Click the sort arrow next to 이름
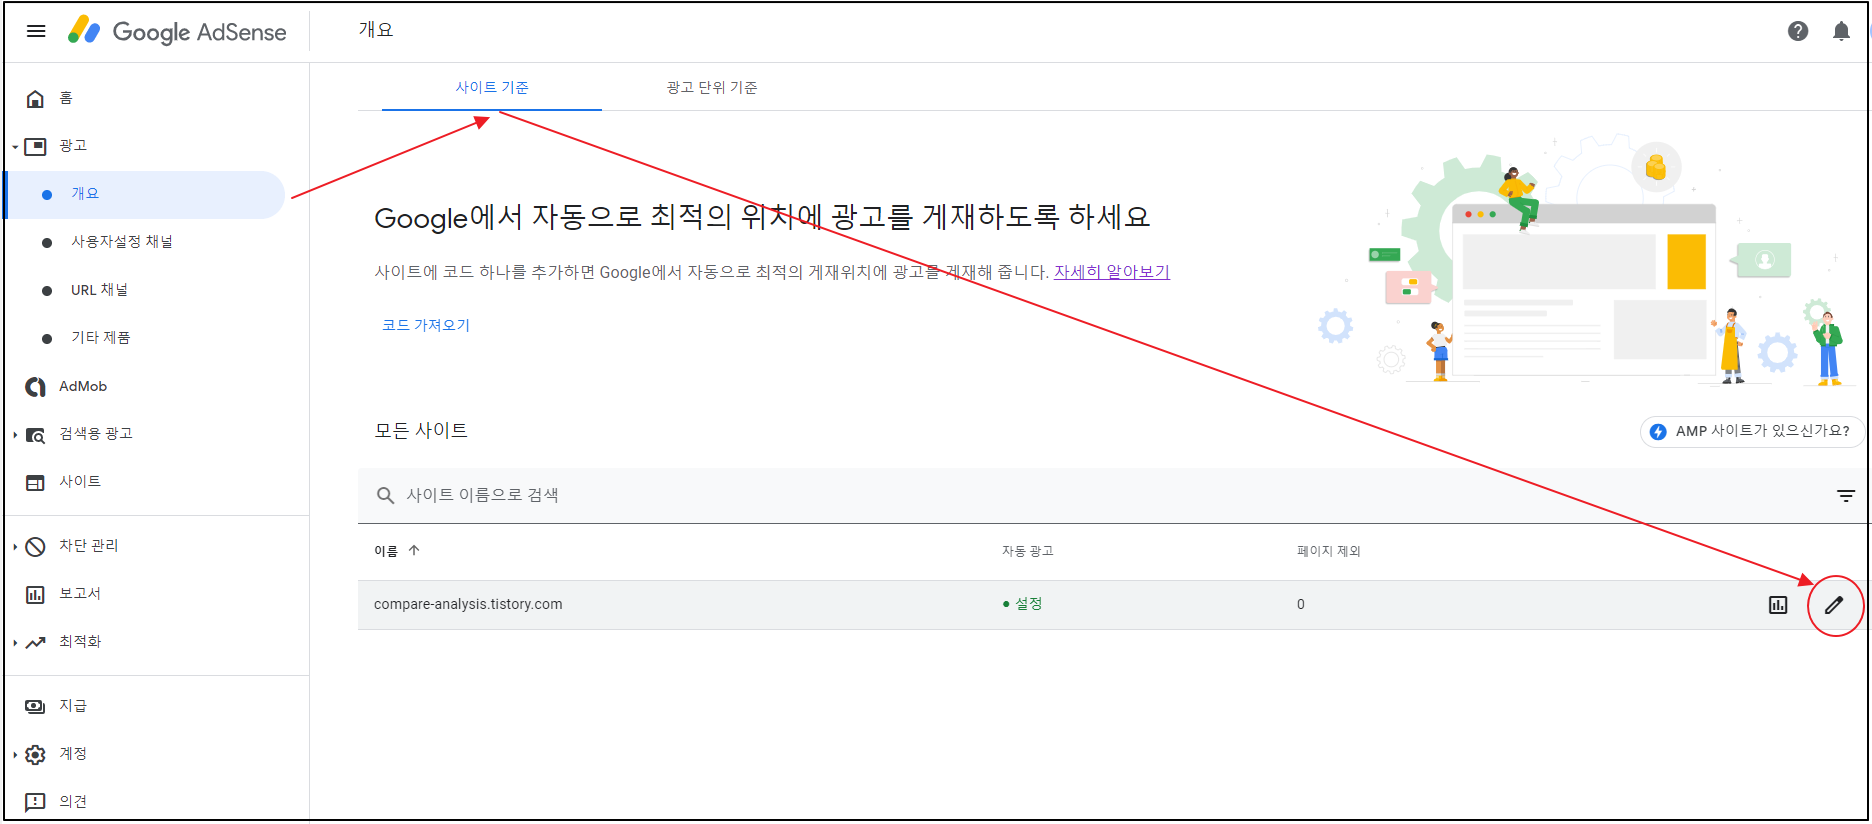 point(414,551)
